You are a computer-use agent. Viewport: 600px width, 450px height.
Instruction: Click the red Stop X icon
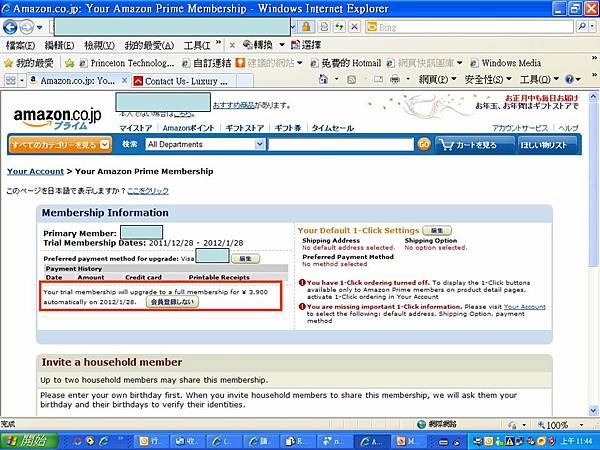(355, 27)
